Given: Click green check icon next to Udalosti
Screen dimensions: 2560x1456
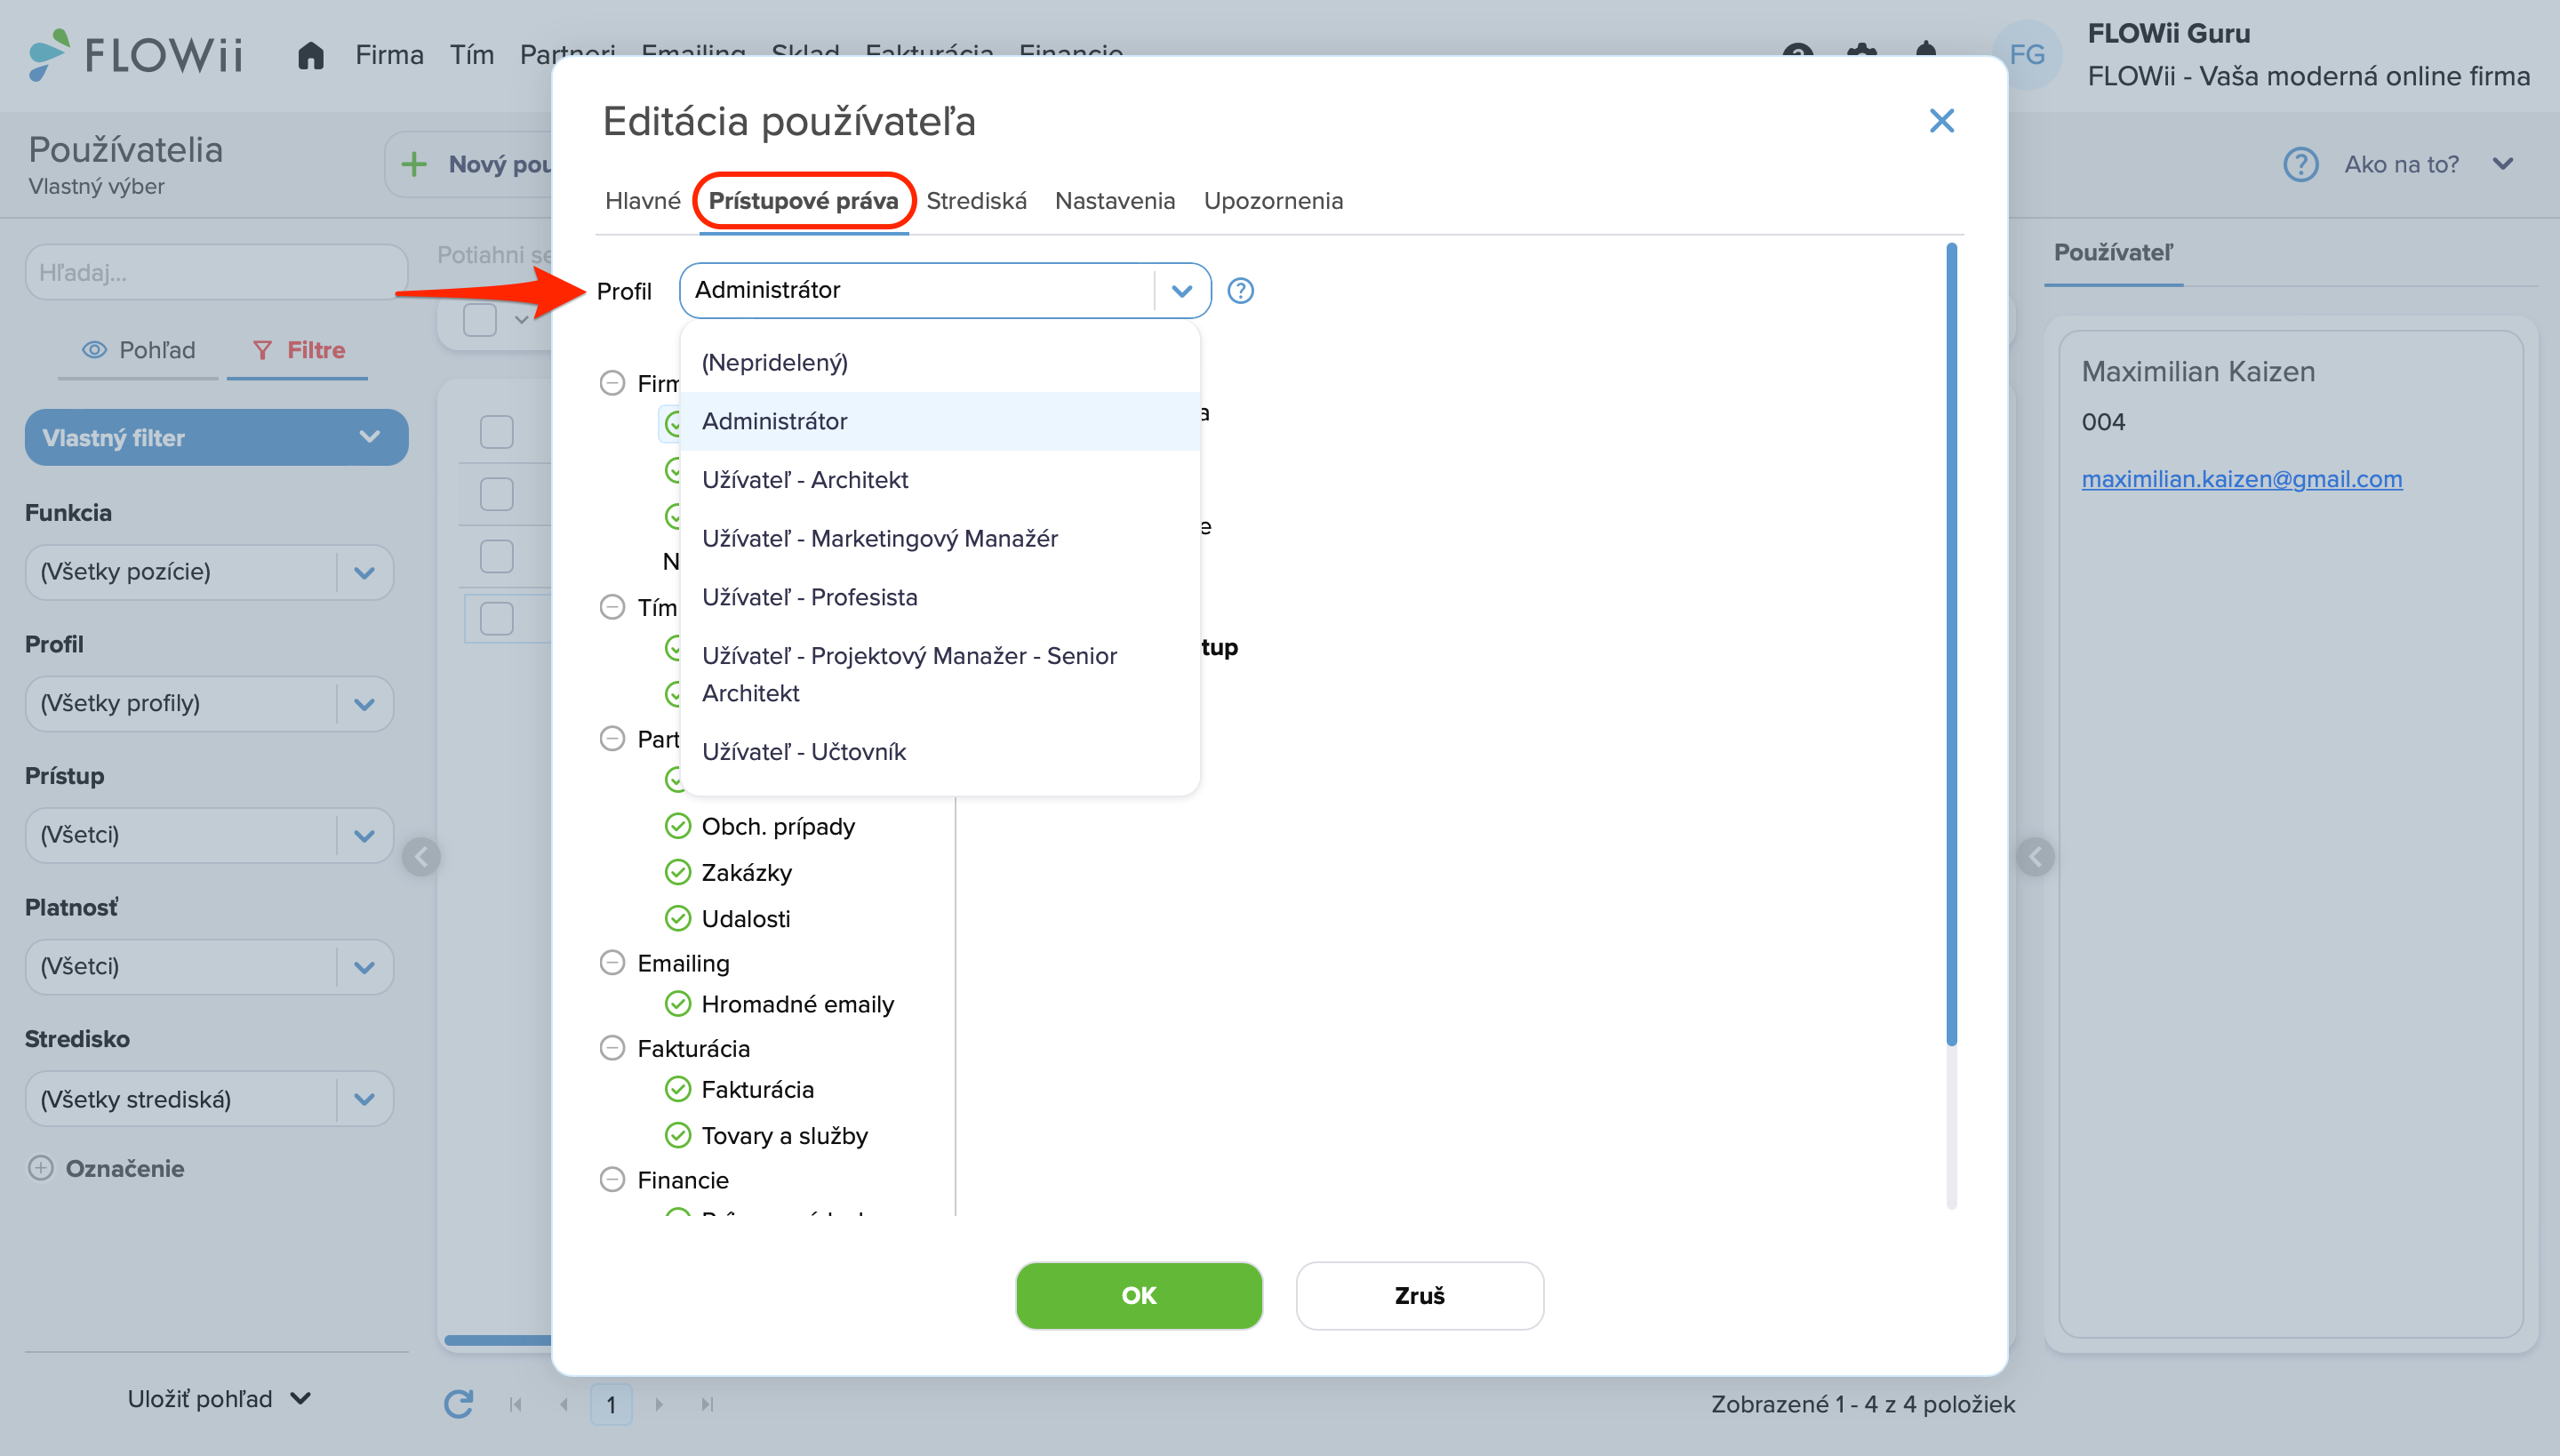Looking at the screenshot, I should point(678,918).
